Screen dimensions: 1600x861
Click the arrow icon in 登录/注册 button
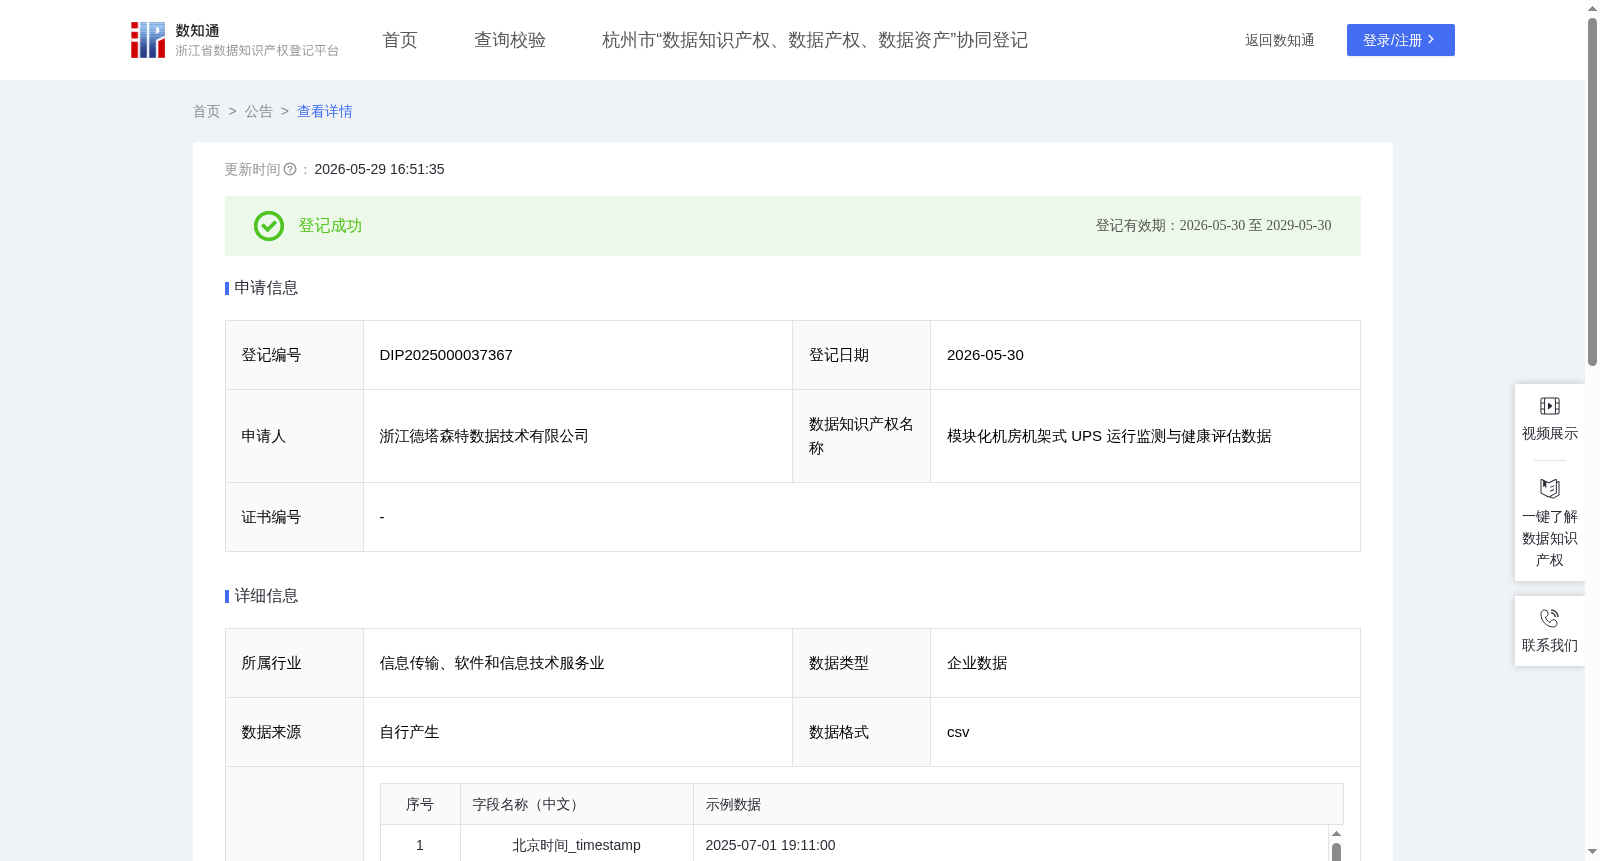click(x=1431, y=40)
